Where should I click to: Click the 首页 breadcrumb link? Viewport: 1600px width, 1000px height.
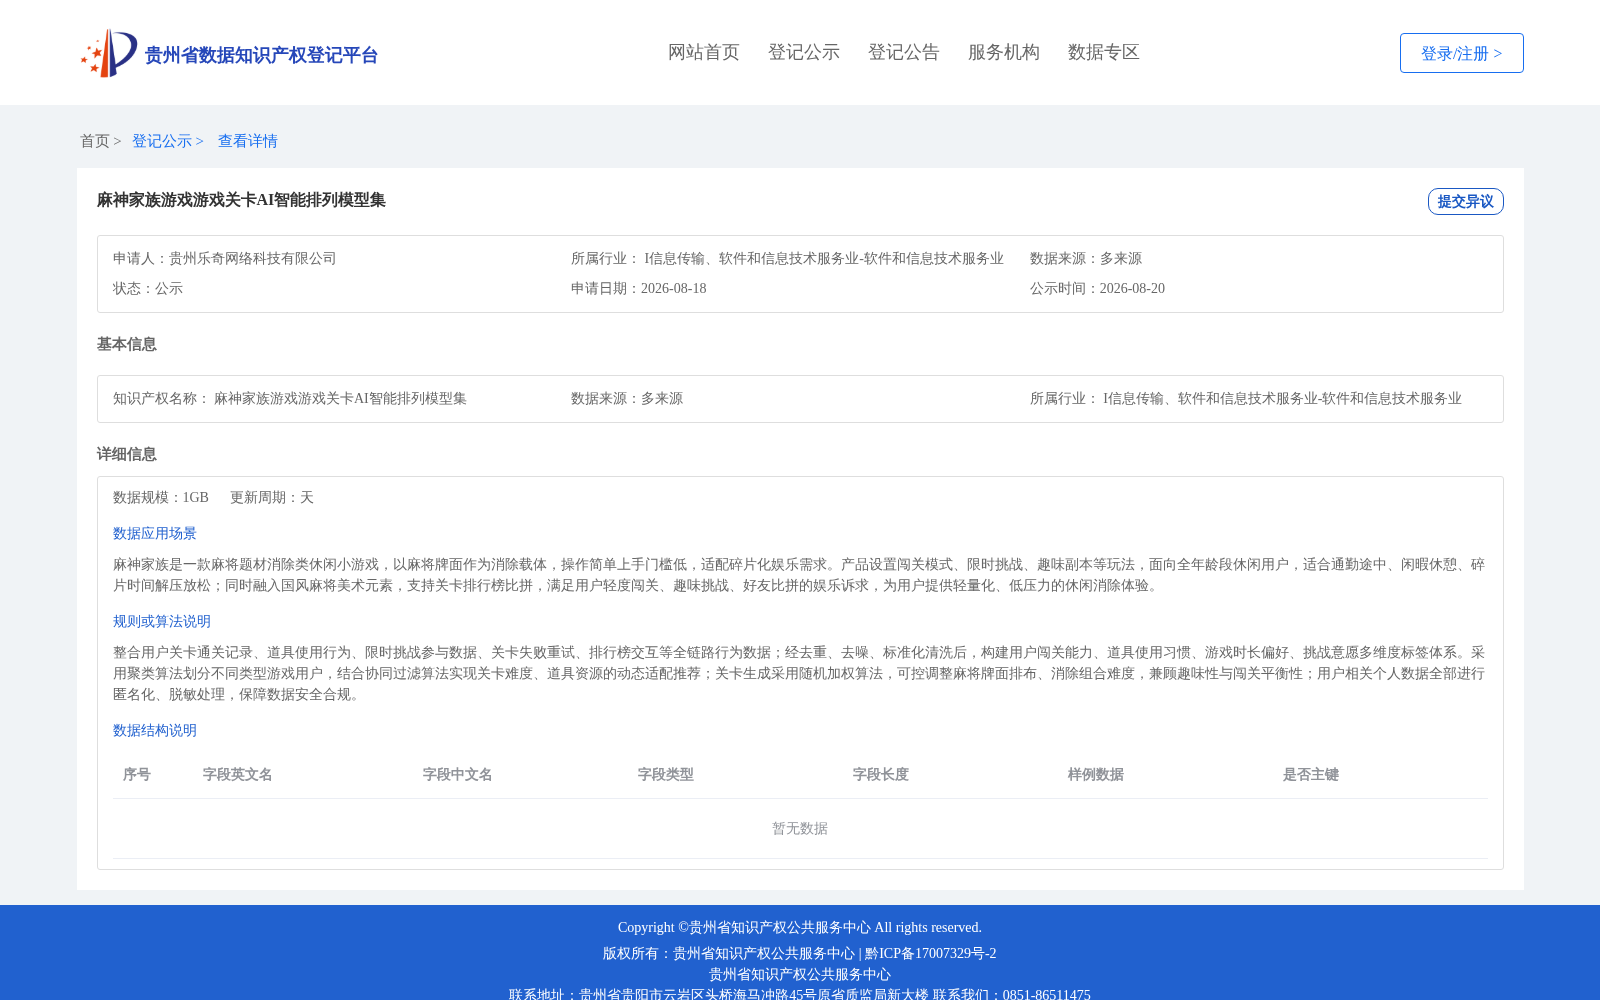pos(95,141)
